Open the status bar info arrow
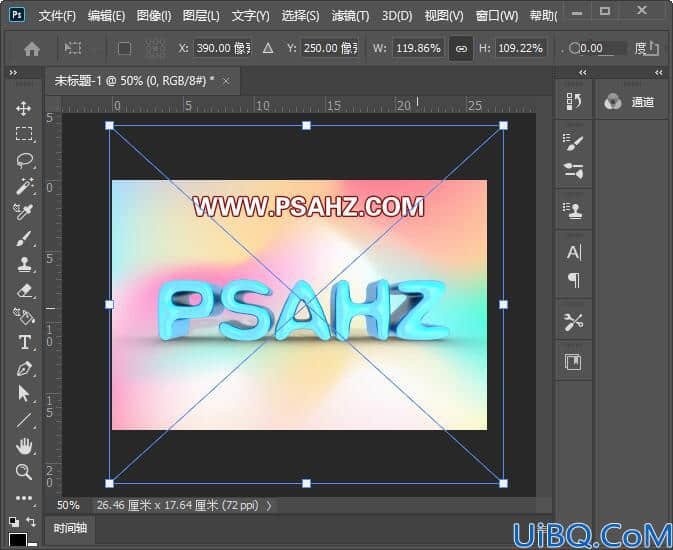 pos(269,506)
